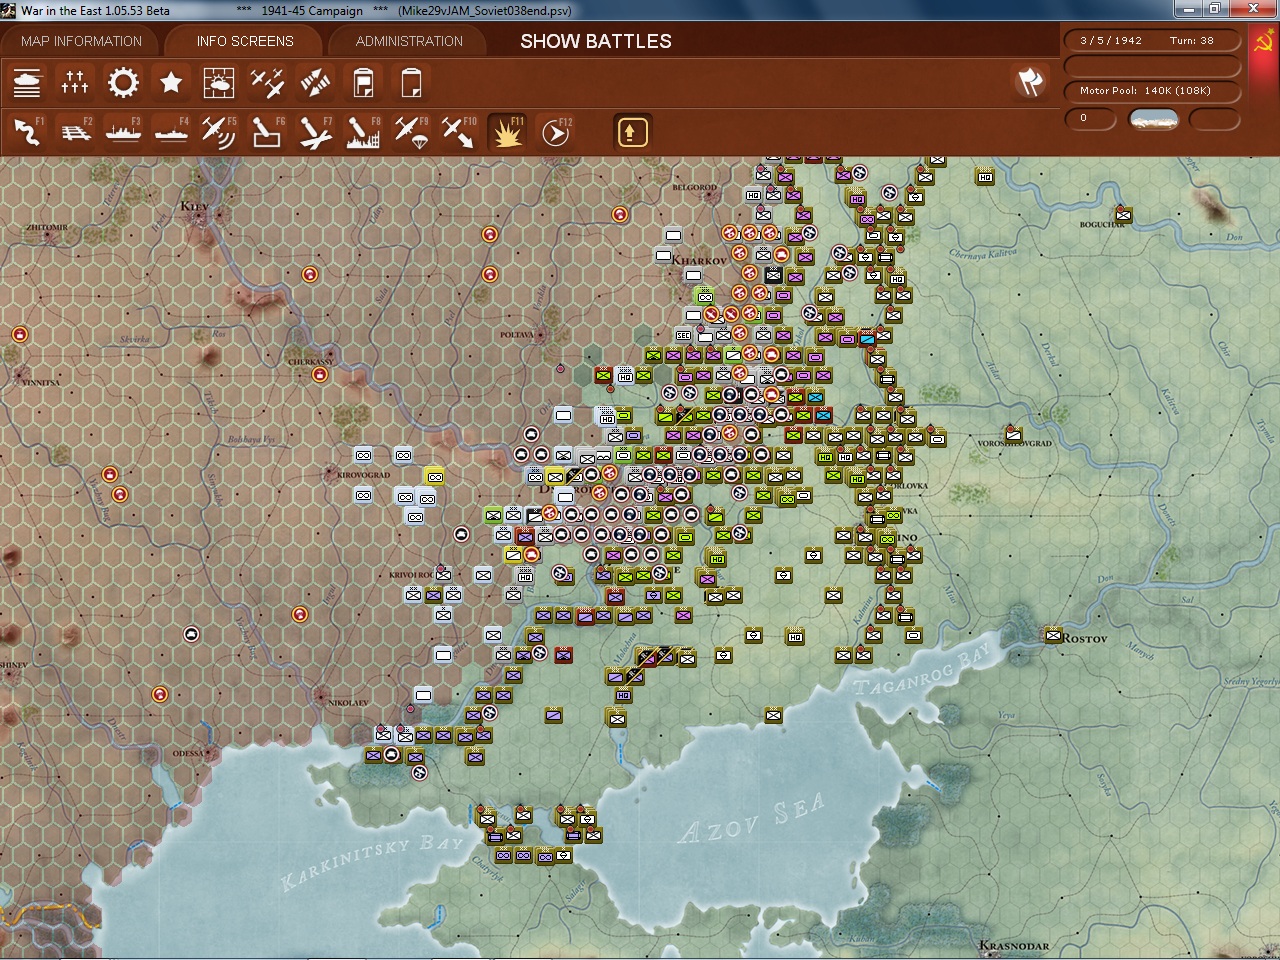This screenshot has height=960, width=1280.
Task: Switch to the Administration tab
Action: tap(409, 41)
